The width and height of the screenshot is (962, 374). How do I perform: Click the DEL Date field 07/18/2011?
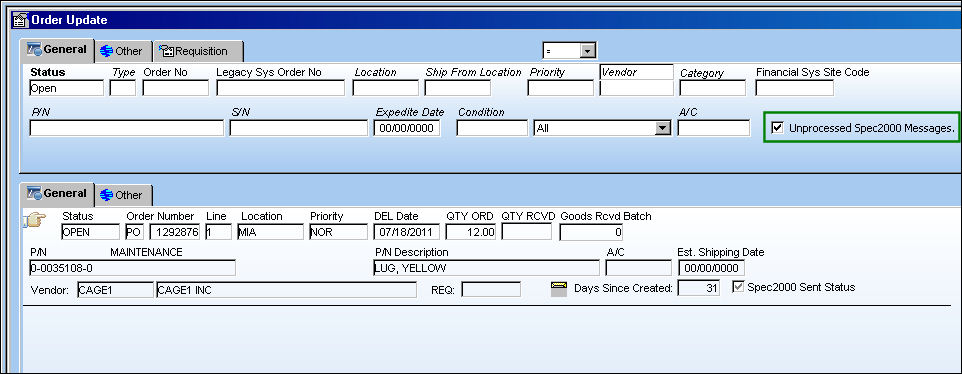click(x=407, y=232)
